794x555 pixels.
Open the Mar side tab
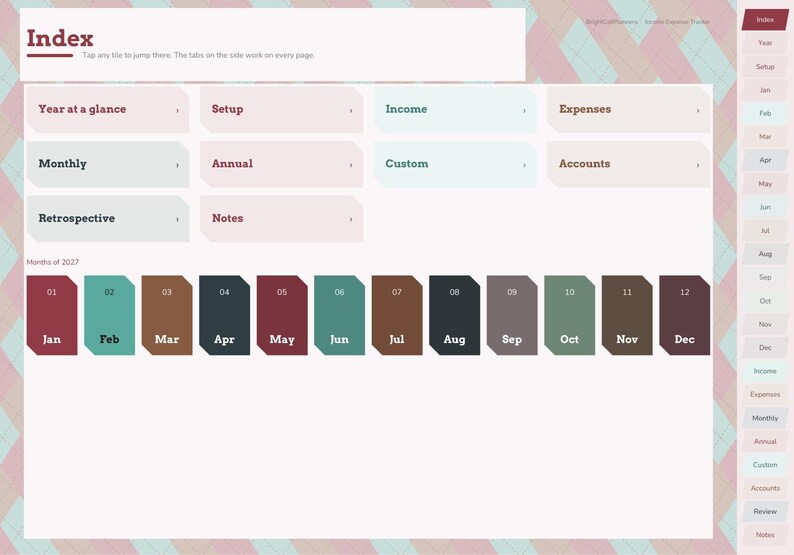pyautogui.click(x=765, y=137)
